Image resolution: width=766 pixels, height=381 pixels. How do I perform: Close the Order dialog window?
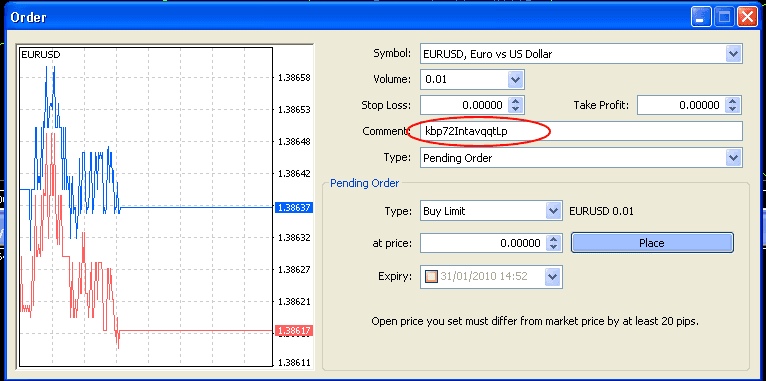(748, 18)
